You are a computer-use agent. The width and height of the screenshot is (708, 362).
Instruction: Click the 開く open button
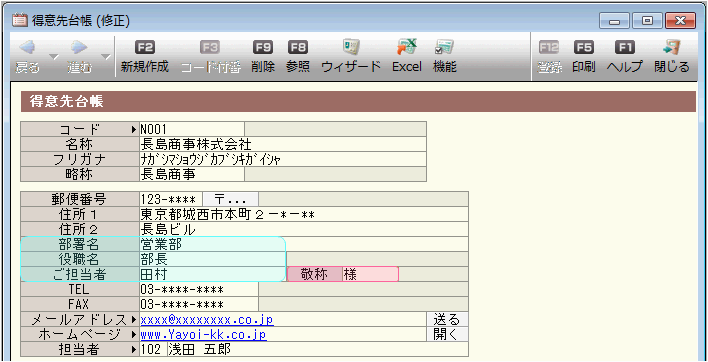click(447, 334)
